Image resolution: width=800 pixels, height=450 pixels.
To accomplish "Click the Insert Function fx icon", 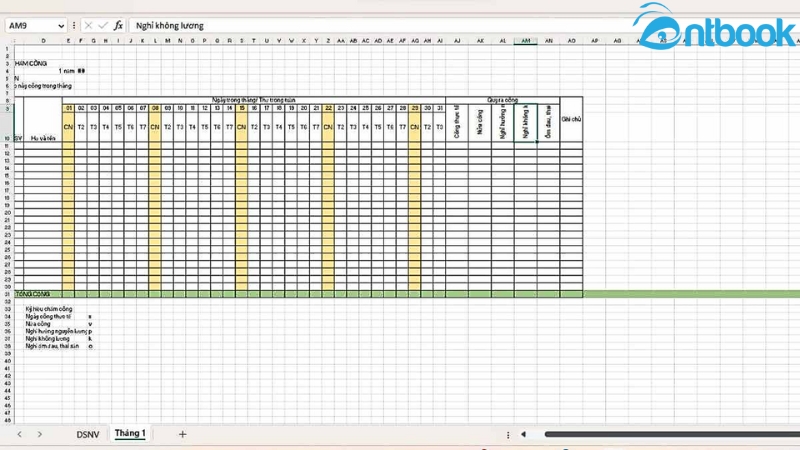I will (118, 26).
